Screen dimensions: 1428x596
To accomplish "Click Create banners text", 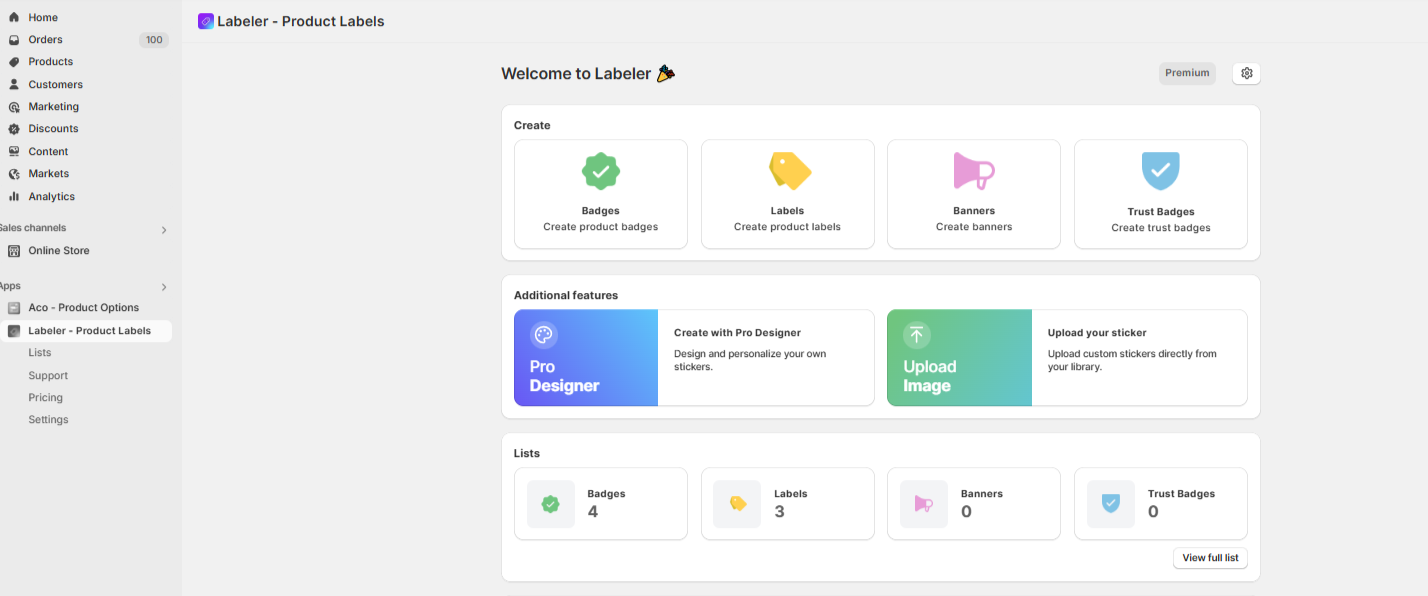I will tap(974, 227).
